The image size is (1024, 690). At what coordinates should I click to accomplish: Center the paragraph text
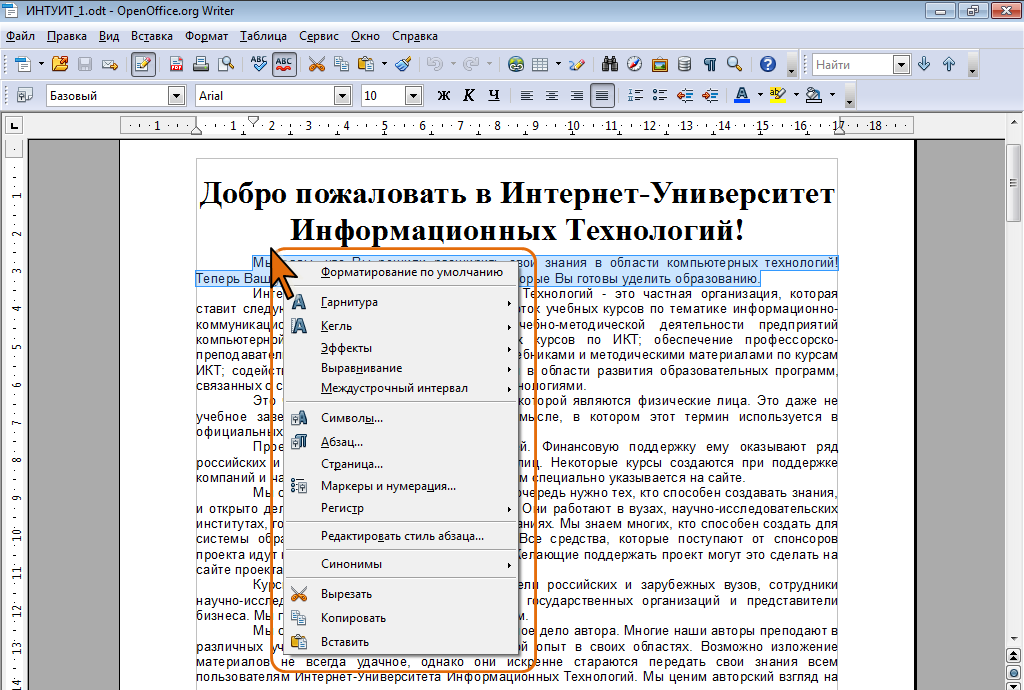pyautogui.click(x=552, y=95)
